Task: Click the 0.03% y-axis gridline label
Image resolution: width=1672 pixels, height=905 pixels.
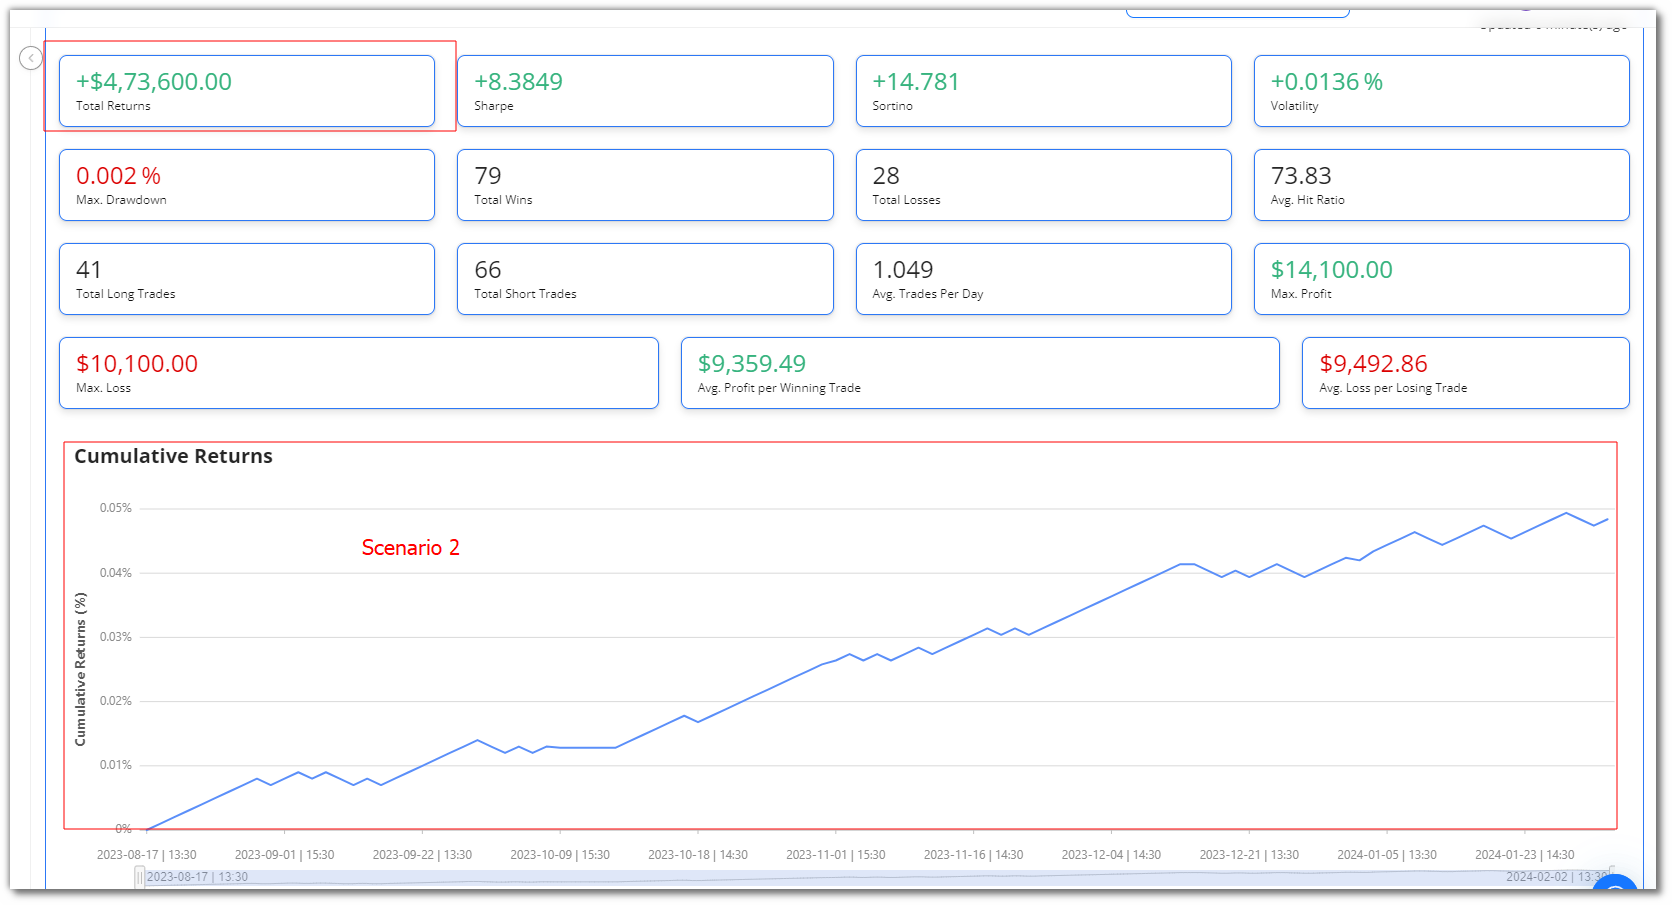Action: point(116,637)
